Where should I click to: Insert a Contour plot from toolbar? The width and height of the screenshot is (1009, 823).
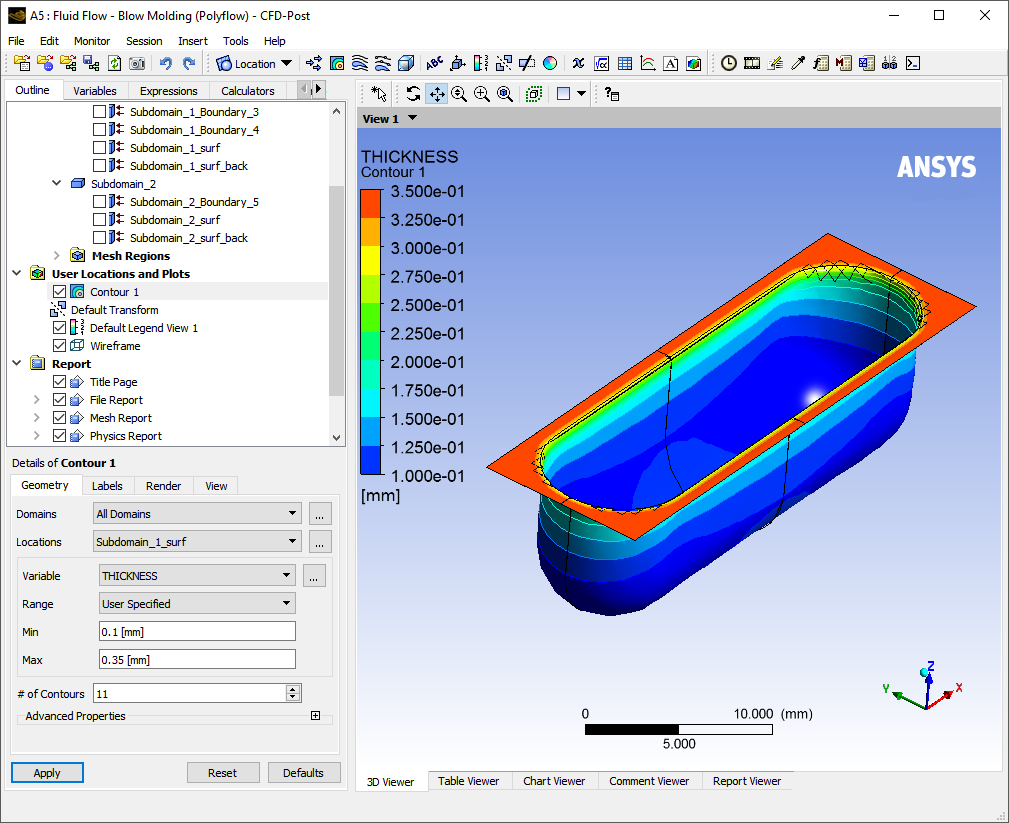tap(337, 63)
